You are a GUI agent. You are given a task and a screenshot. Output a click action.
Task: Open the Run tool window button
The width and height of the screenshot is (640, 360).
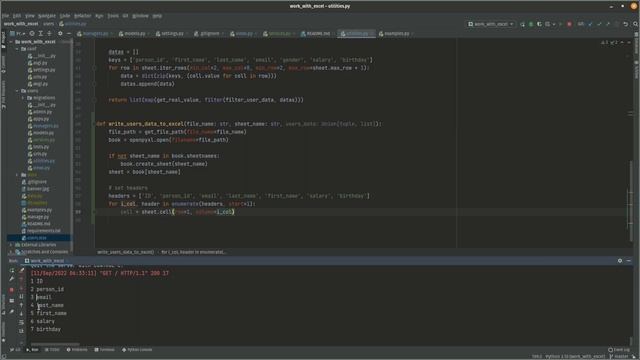33,350
